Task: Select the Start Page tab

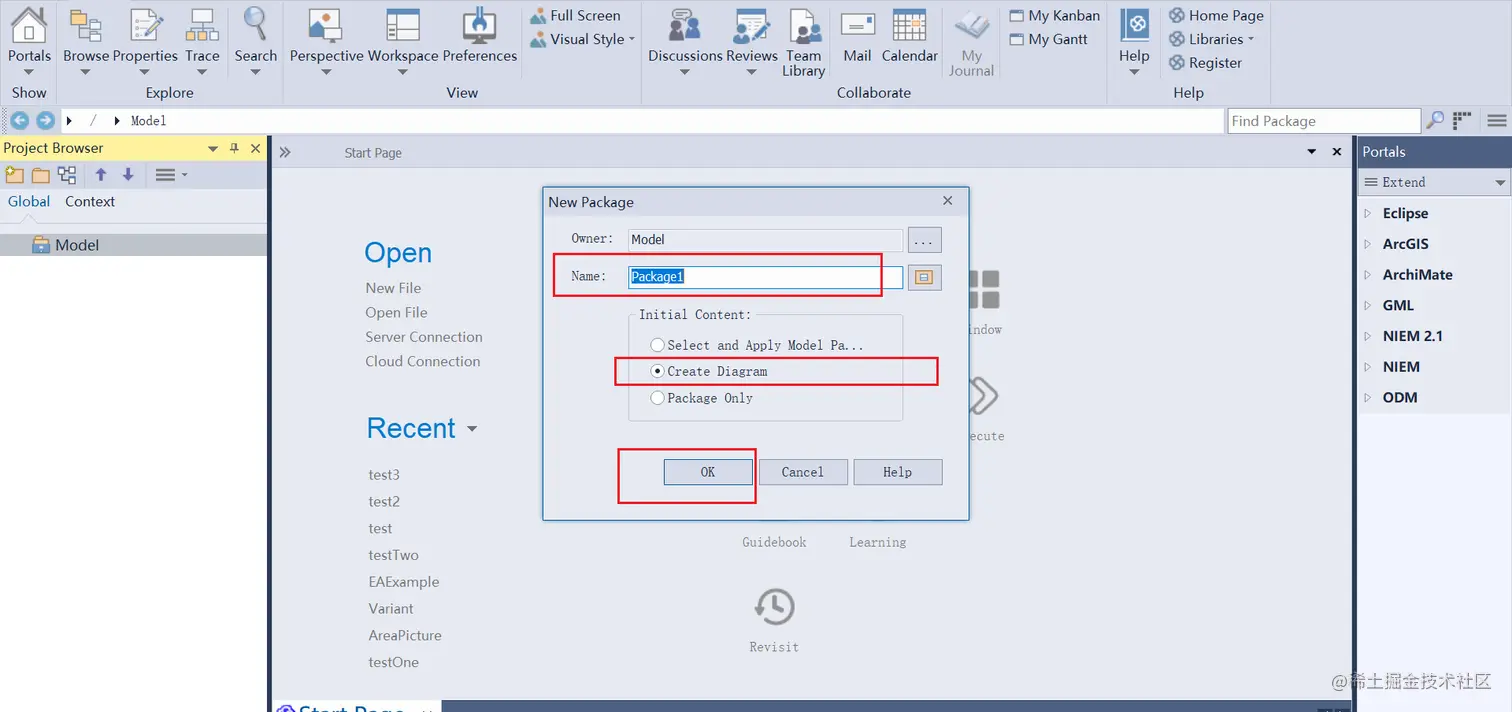Action: [x=373, y=153]
